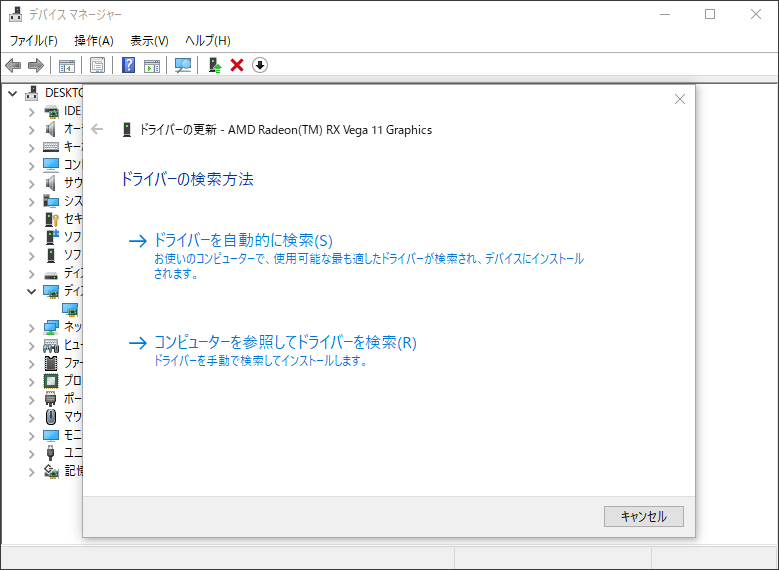Minimize the Device Manager window
This screenshot has width=779, height=570.
point(665,14)
